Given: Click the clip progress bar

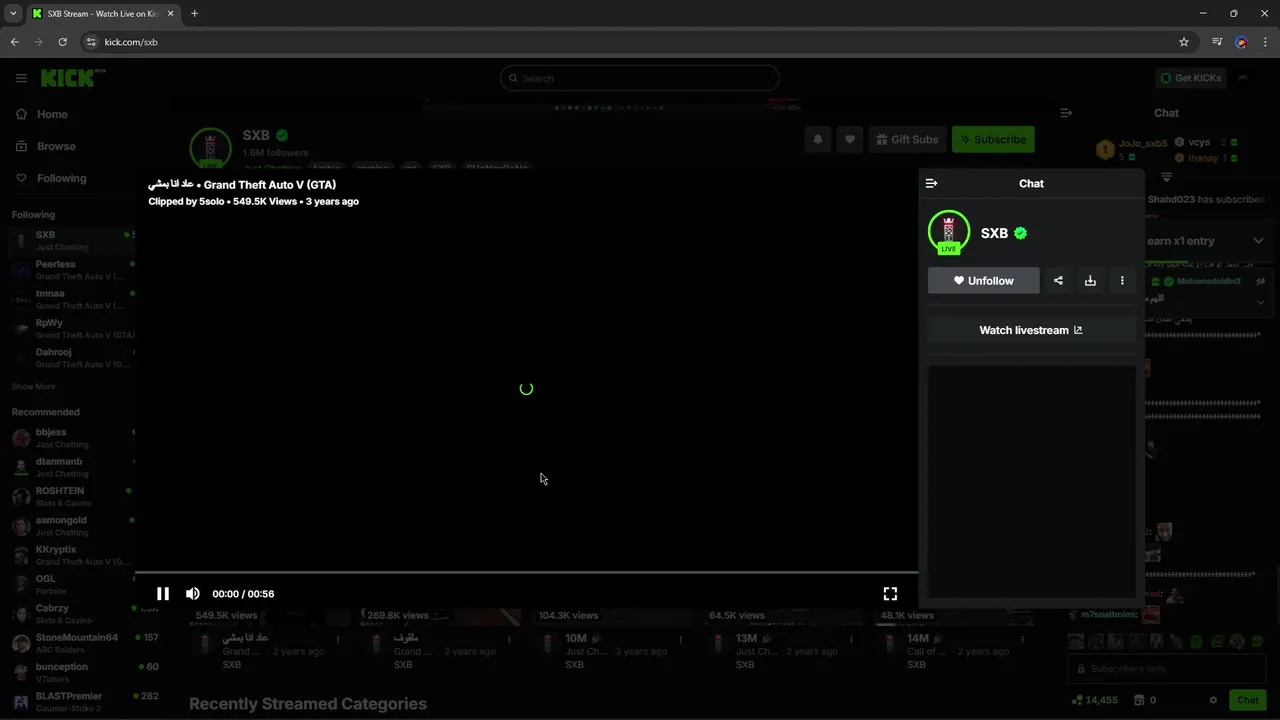Looking at the screenshot, I should (x=527, y=572).
